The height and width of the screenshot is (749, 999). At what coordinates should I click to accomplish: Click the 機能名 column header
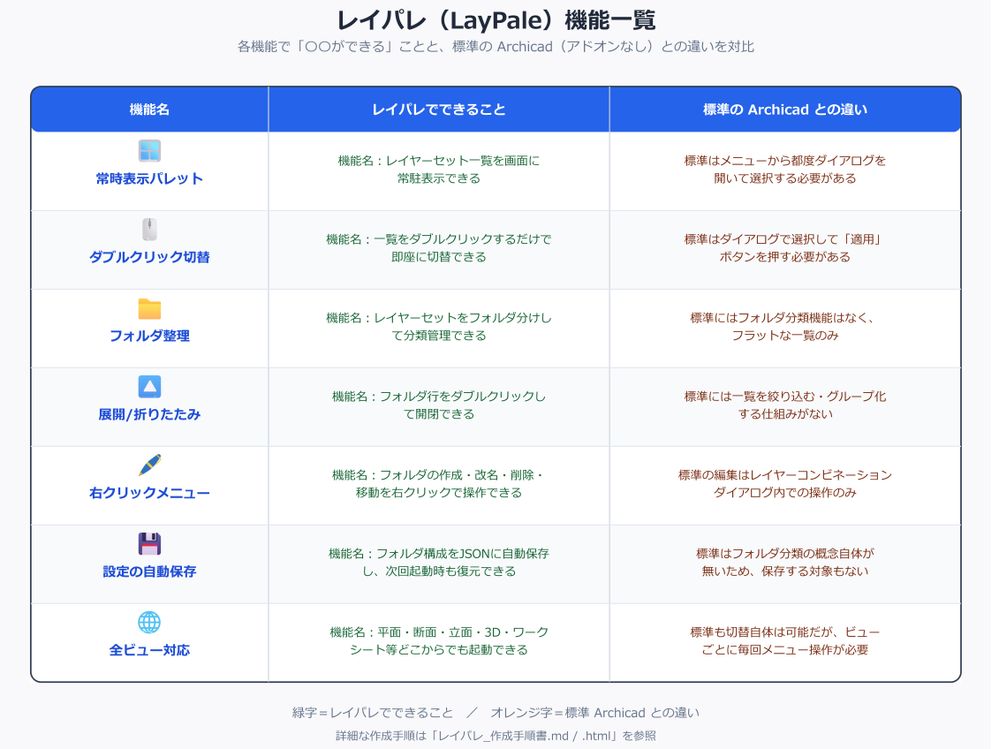coord(150,110)
